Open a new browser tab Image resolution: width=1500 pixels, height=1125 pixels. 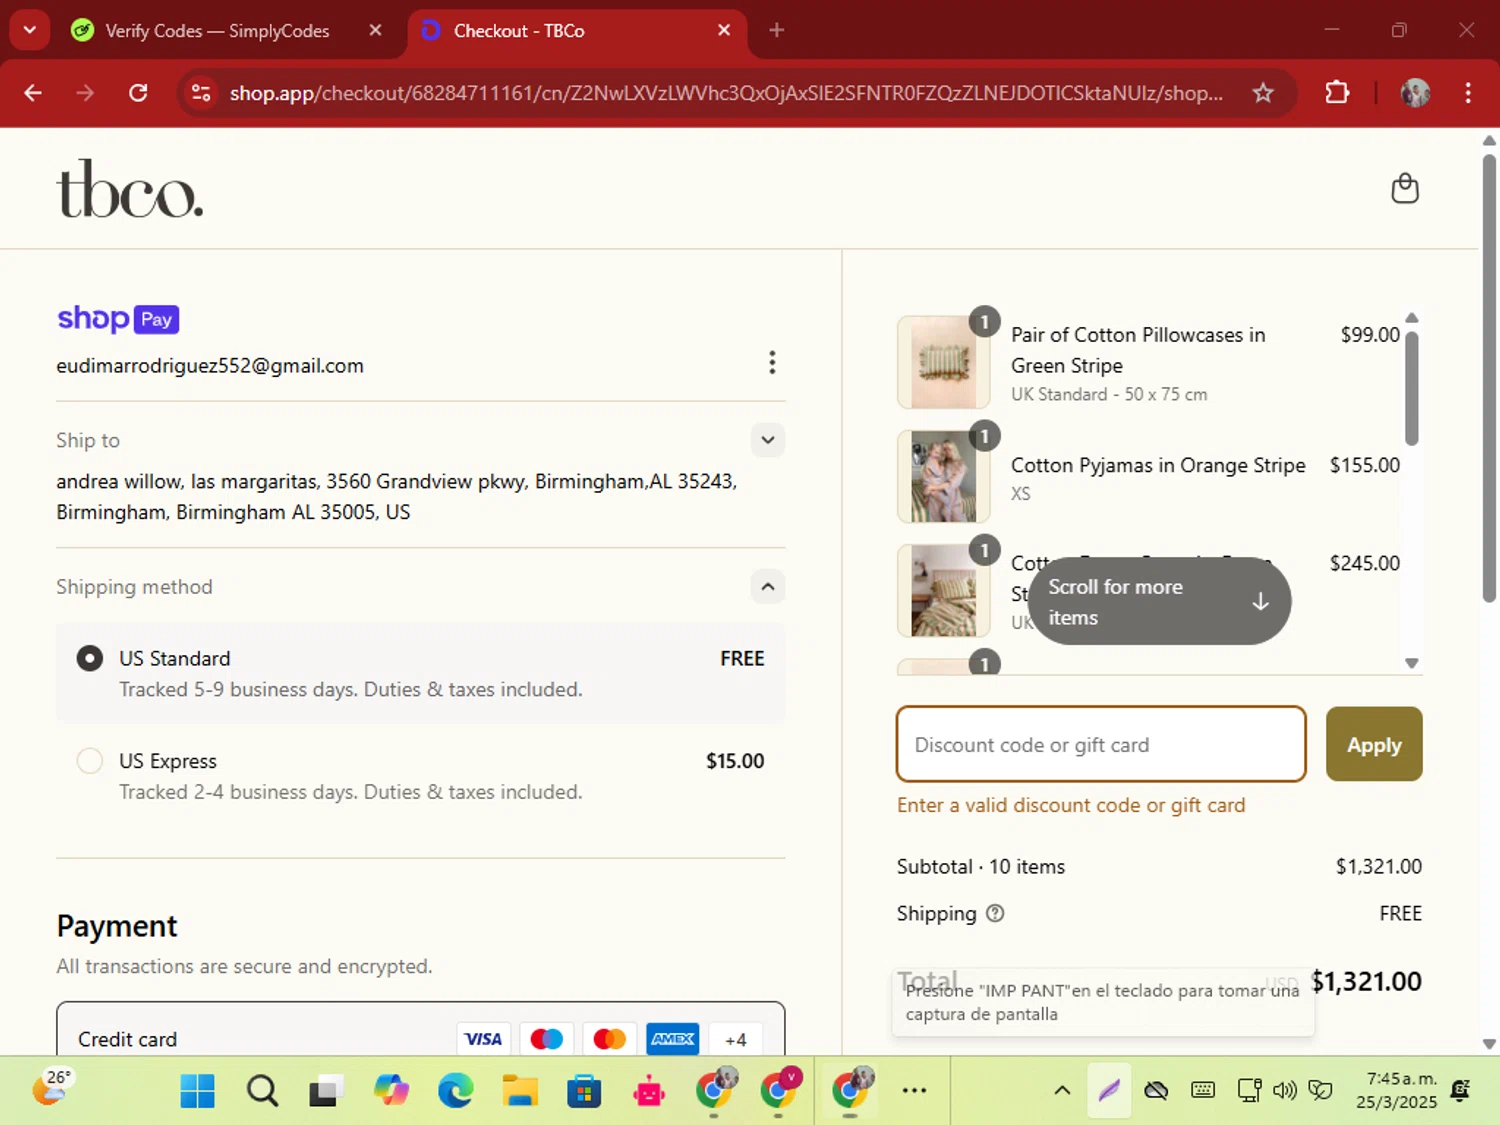tap(776, 30)
